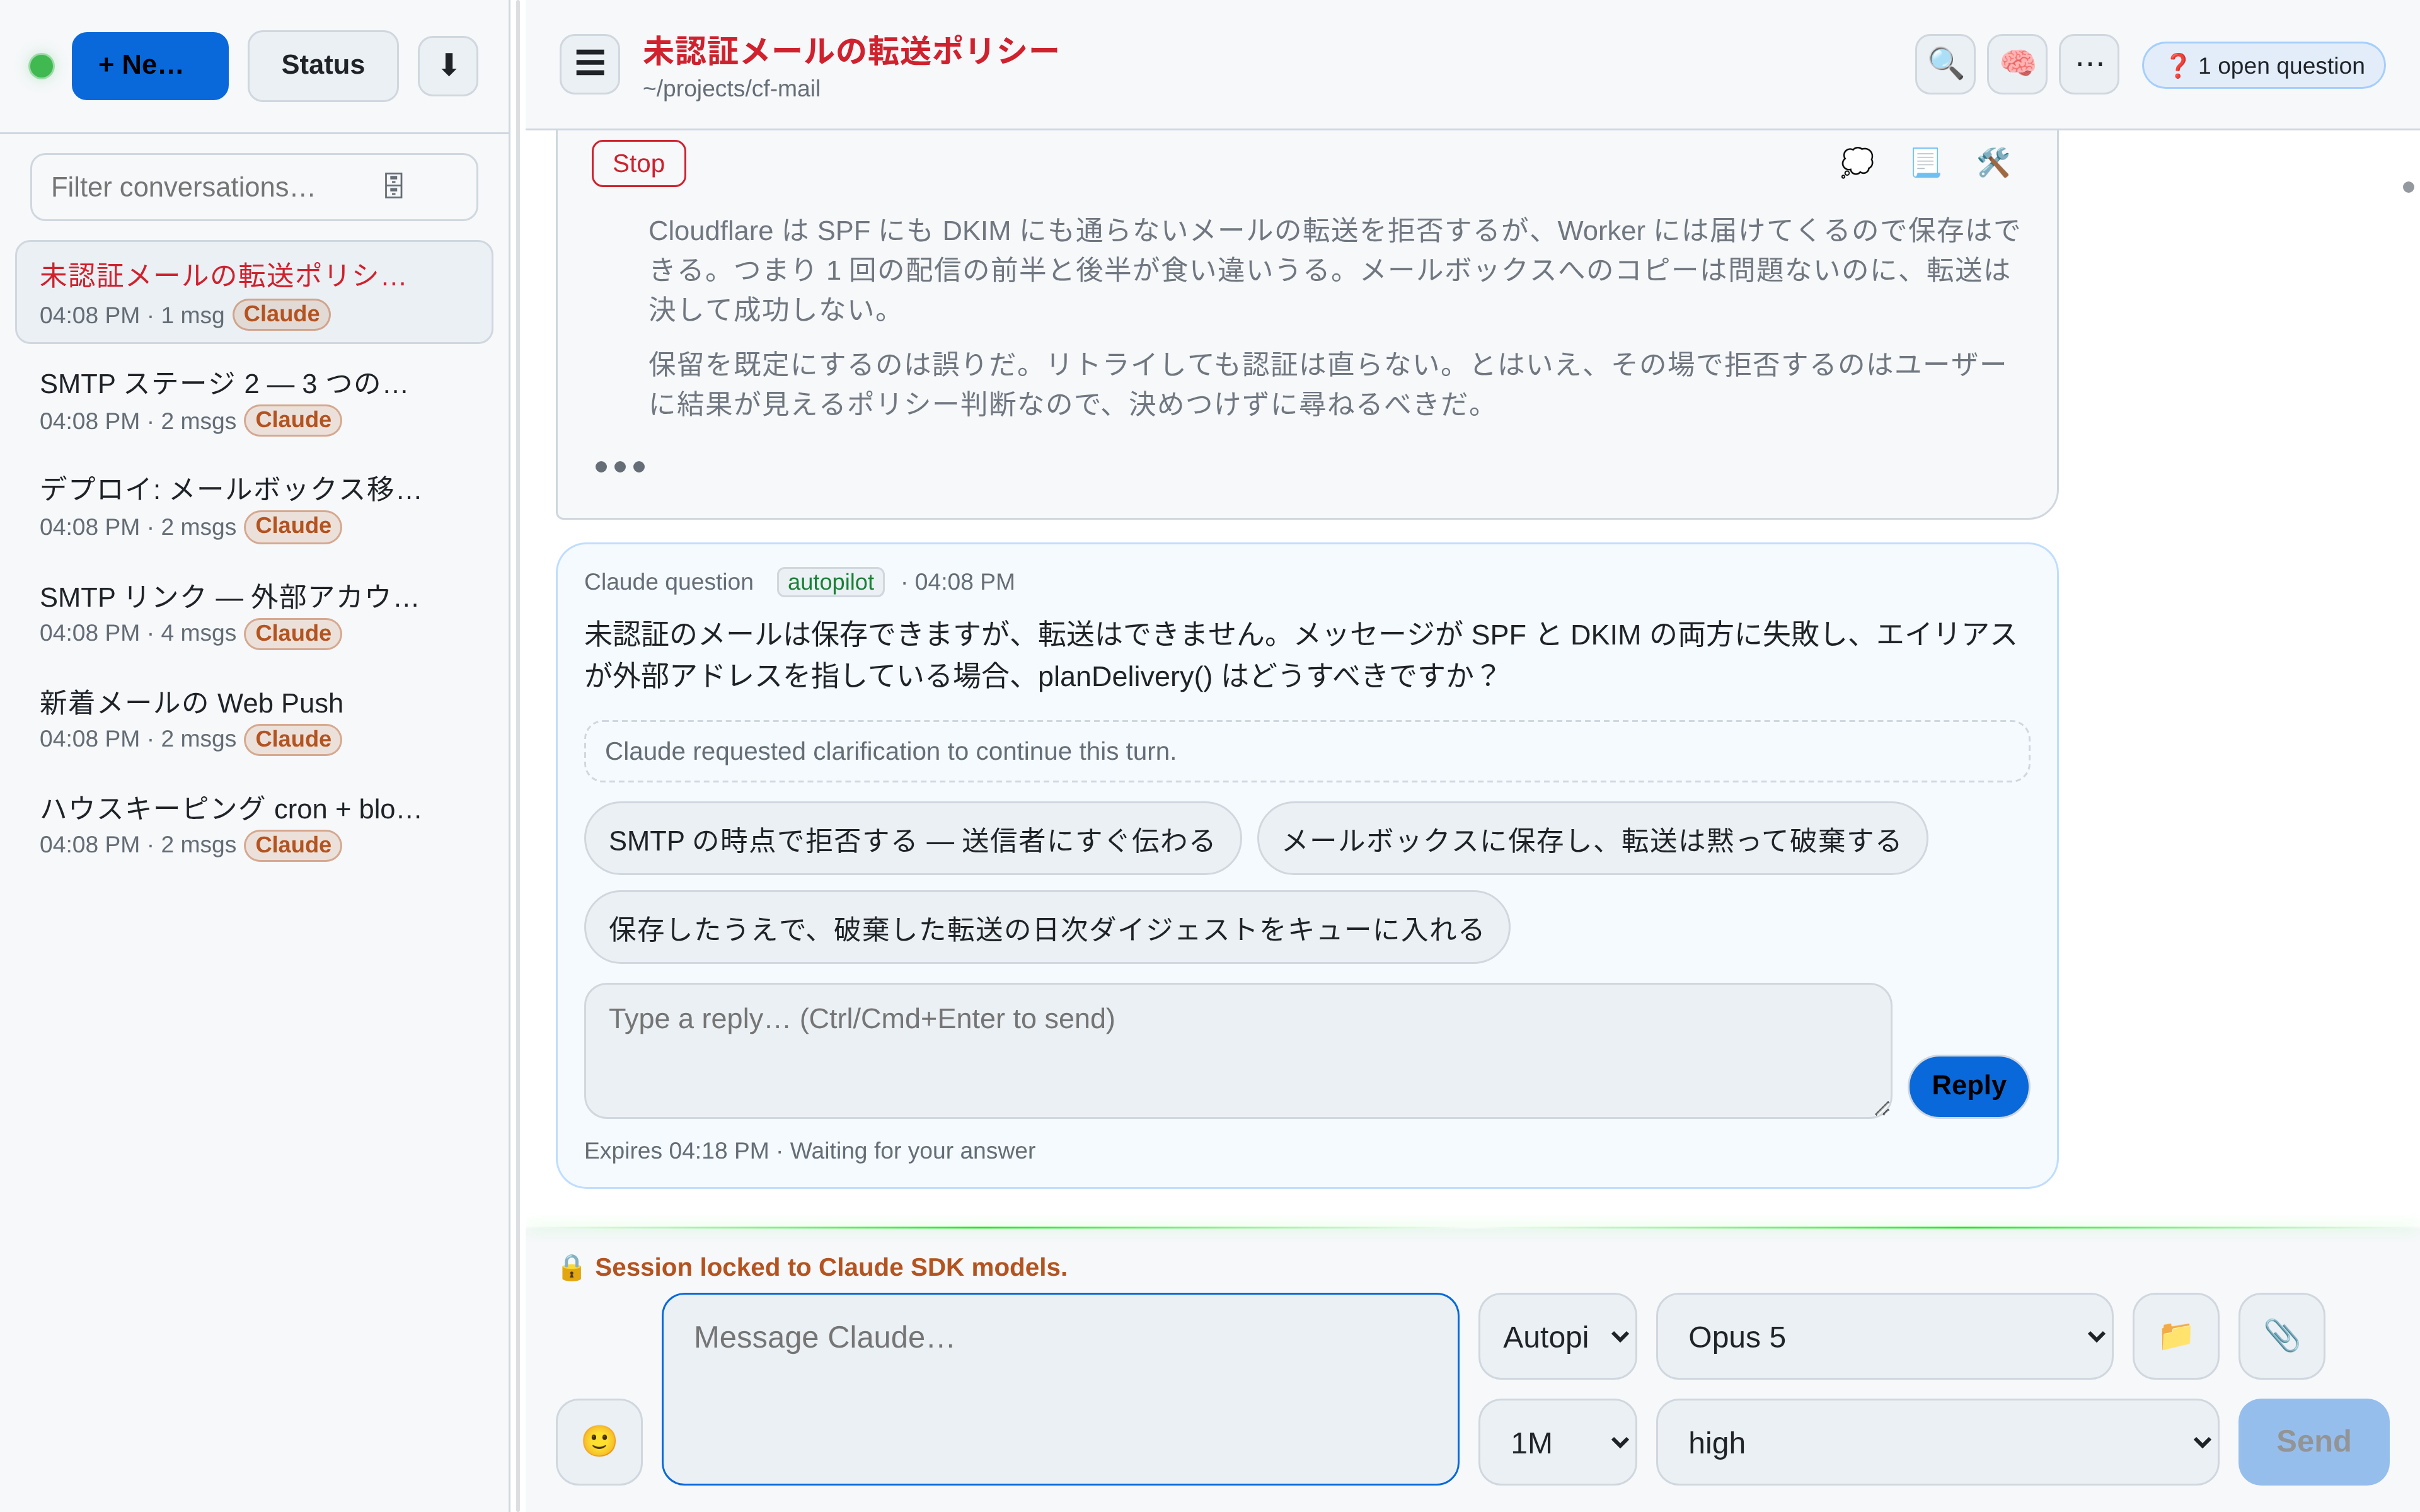The image size is (2420, 1512).
Task: Click the tools hammer-wrench icon in message toolbar
Action: click(x=1993, y=162)
